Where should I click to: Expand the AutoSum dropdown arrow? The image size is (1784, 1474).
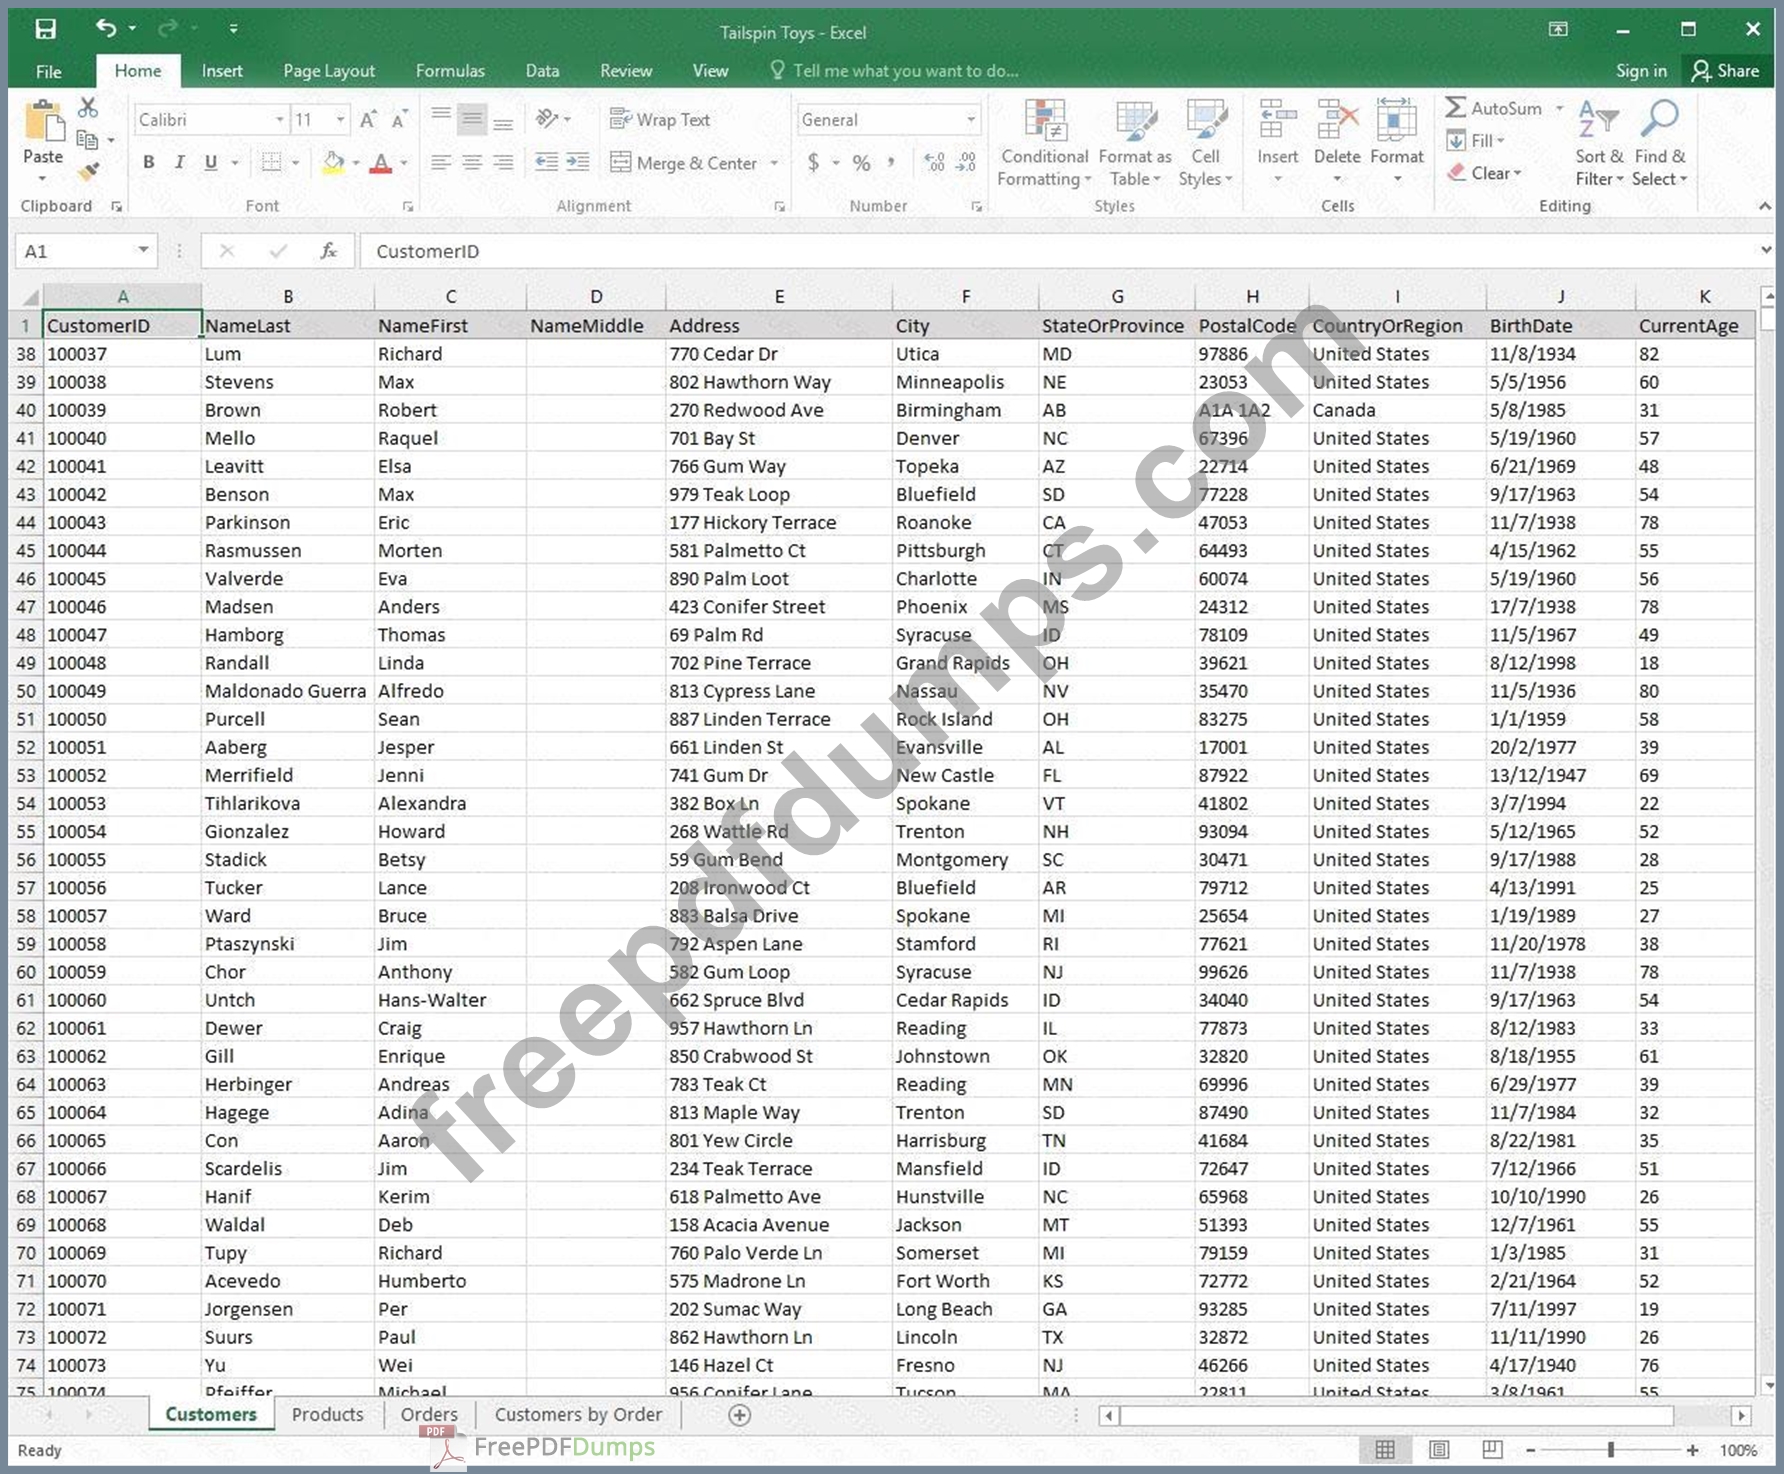pyautogui.click(x=1560, y=108)
